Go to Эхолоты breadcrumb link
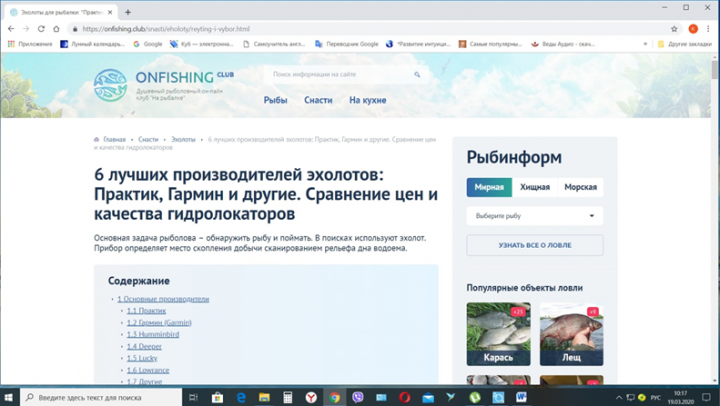The width and height of the screenshot is (720, 406). point(183,139)
